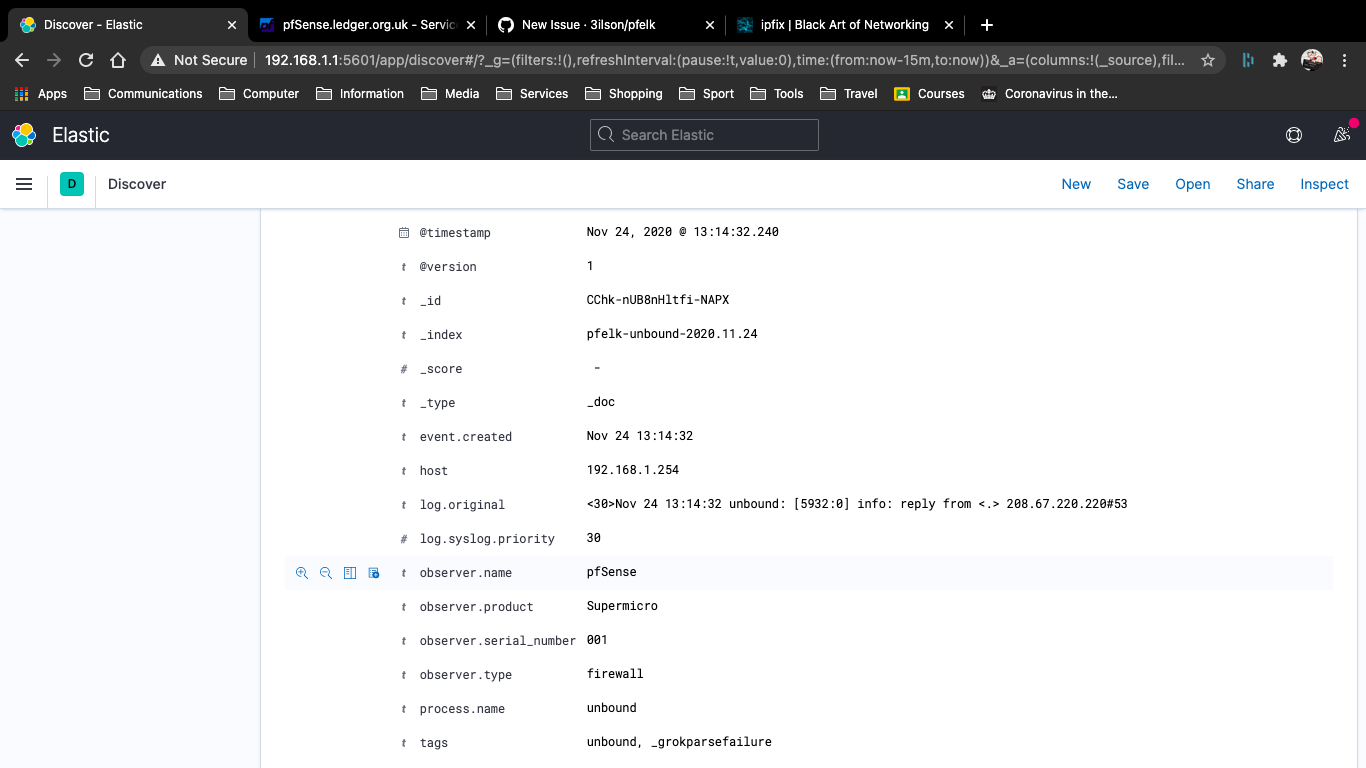Select the Discover - Elastic tab
This screenshot has width=1366, height=768.
pyautogui.click(x=128, y=25)
